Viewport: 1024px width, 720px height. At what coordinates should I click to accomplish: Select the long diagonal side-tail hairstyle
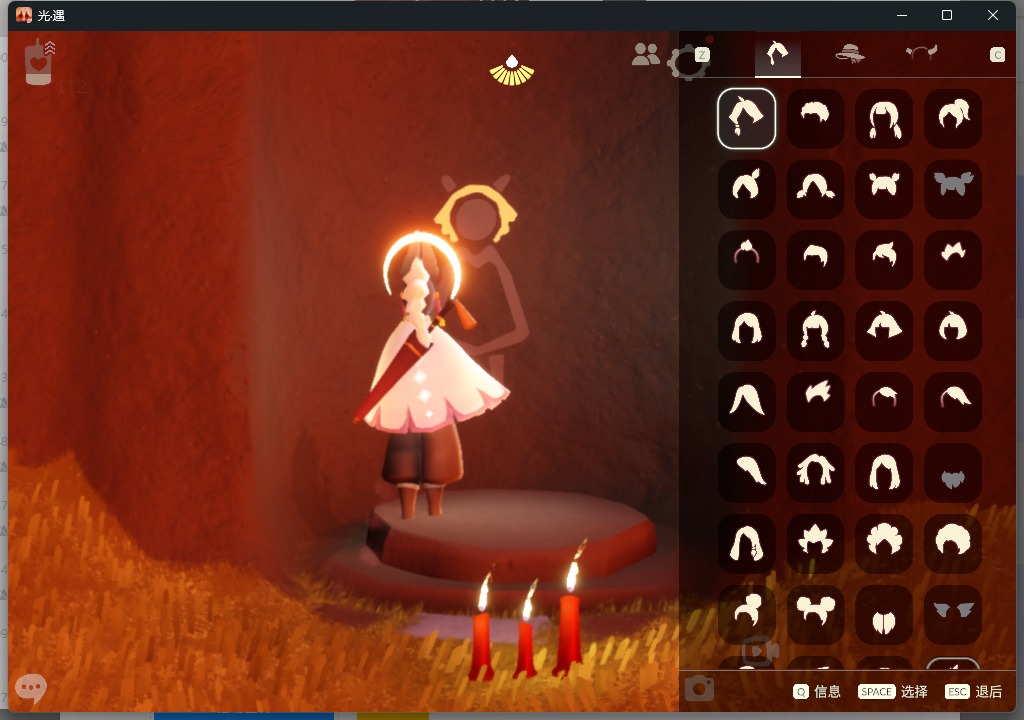click(746, 473)
